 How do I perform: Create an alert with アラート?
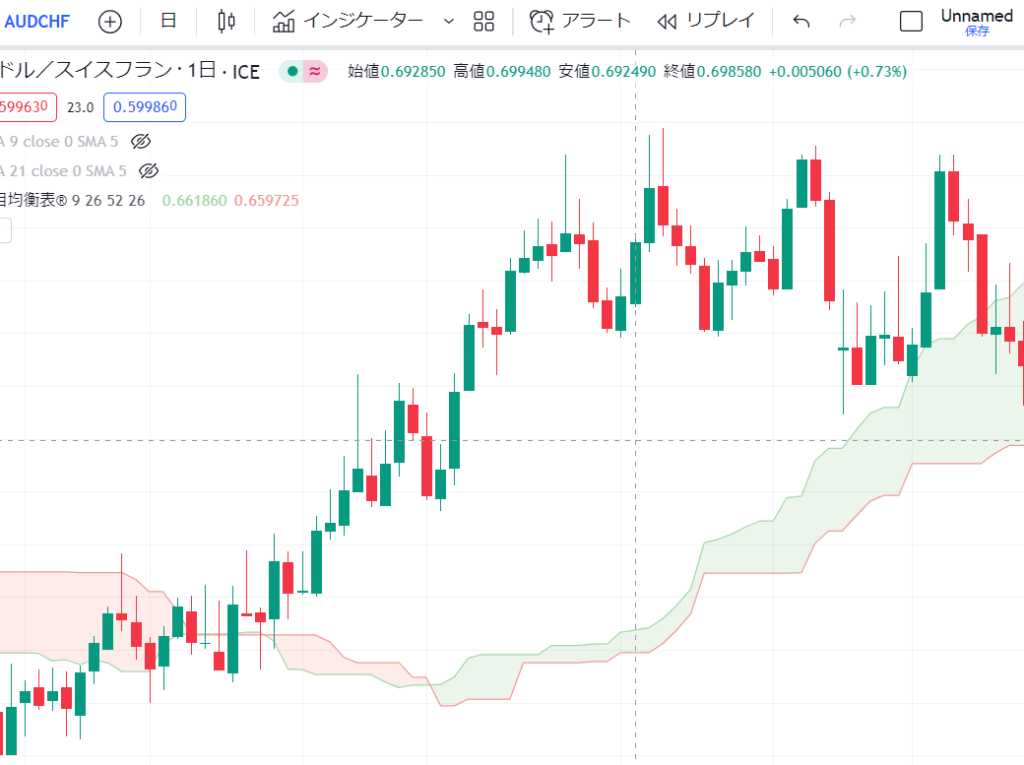580,22
